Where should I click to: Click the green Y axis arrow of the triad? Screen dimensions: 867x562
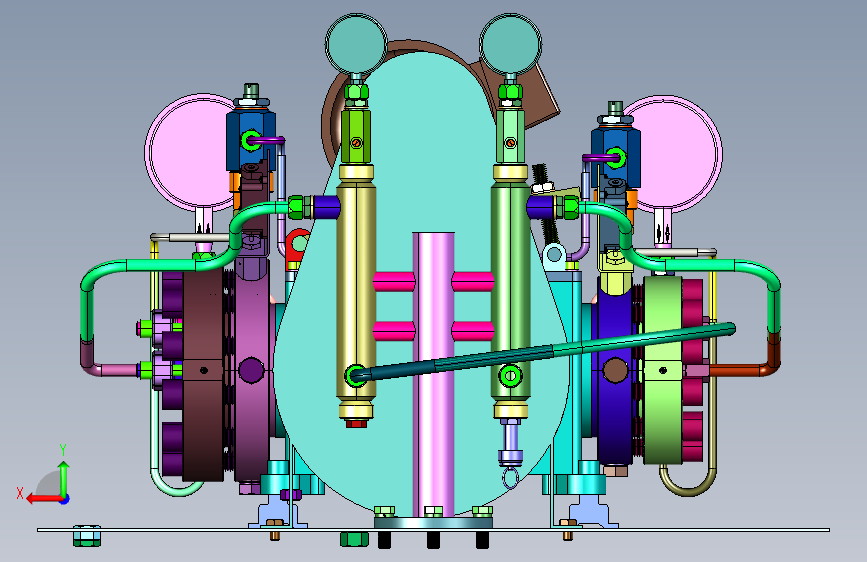tap(64, 477)
